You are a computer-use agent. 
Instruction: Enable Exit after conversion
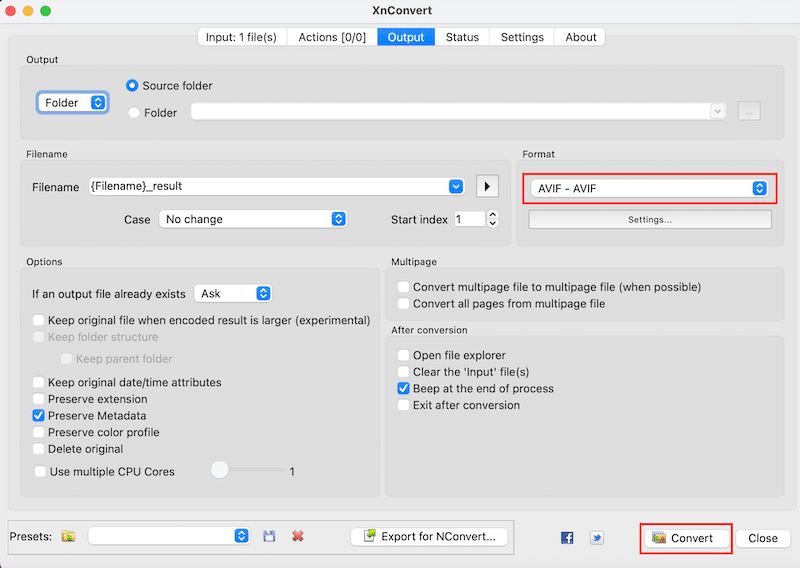[x=404, y=405]
